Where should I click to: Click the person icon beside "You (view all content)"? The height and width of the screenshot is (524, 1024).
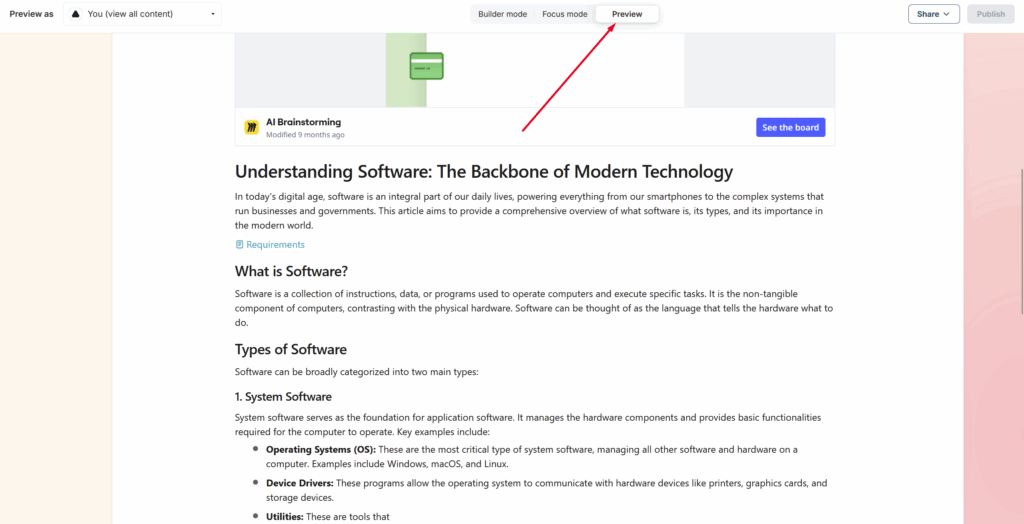(x=76, y=14)
